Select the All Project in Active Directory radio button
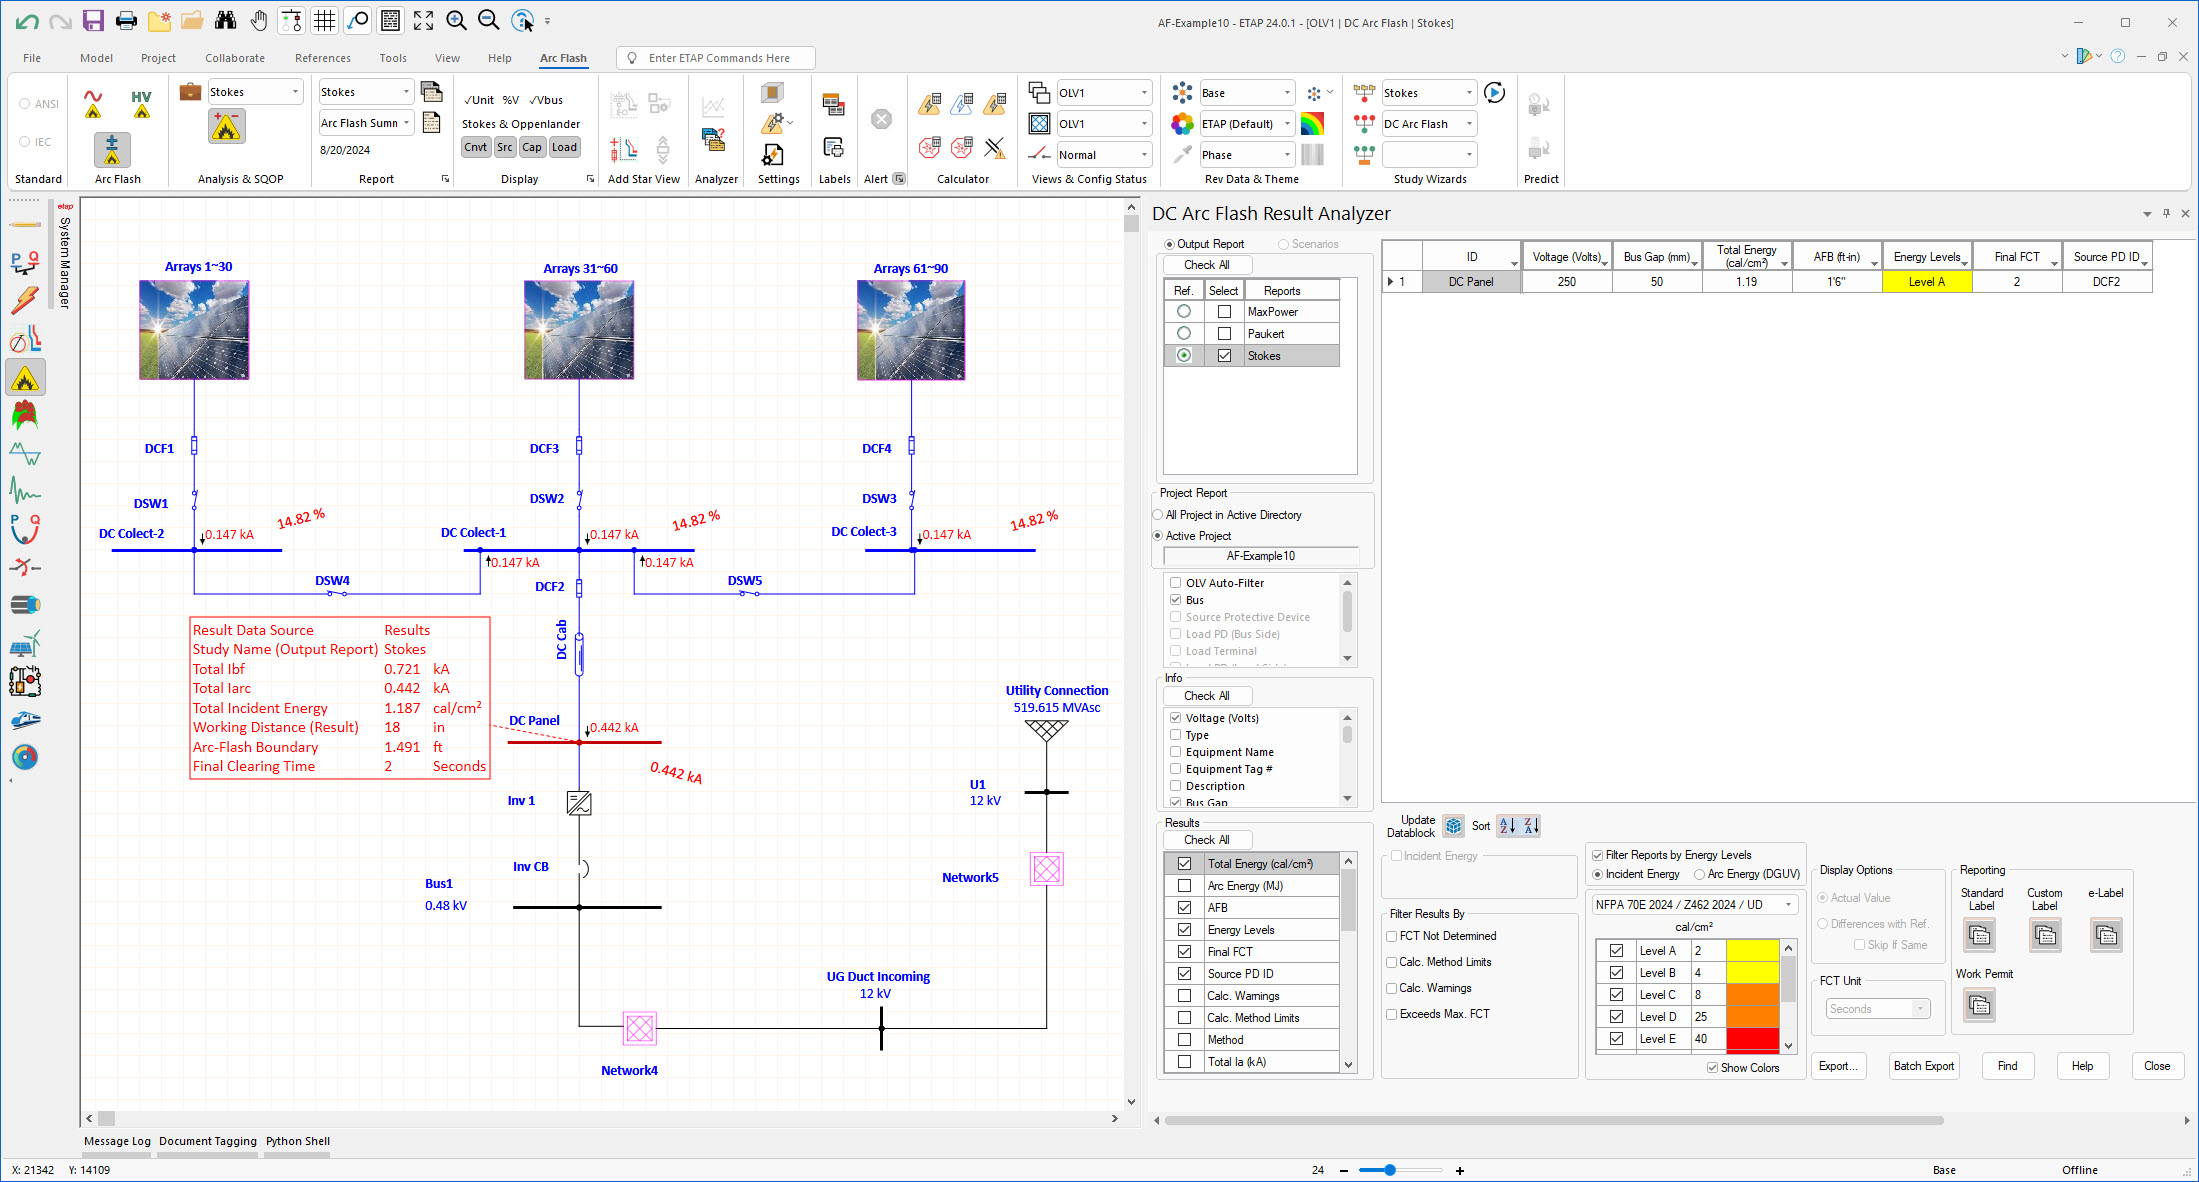2199x1182 pixels. [x=1157, y=514]
